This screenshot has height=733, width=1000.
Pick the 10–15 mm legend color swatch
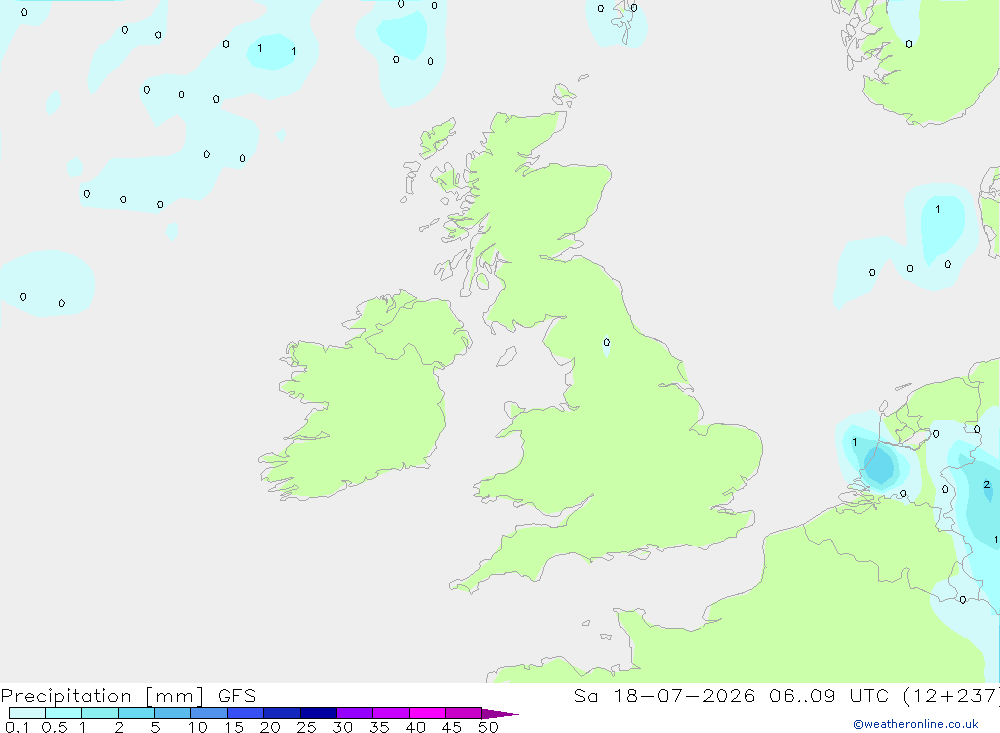click(209, 713)
